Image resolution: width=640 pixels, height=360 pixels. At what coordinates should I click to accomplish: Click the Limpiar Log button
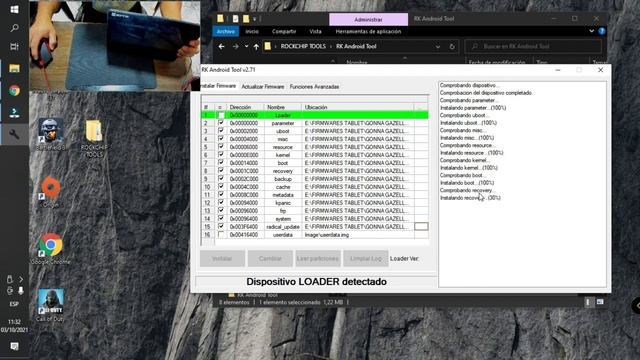366,258
